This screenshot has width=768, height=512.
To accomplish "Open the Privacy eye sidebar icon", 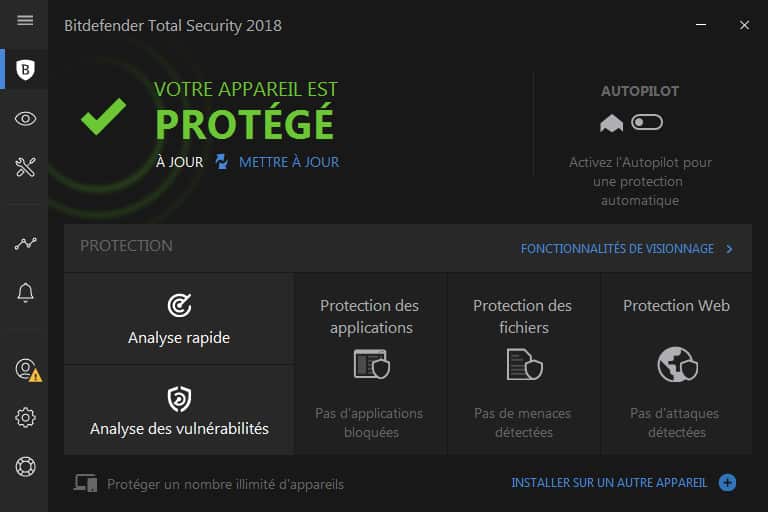I will tap(25, 119).
